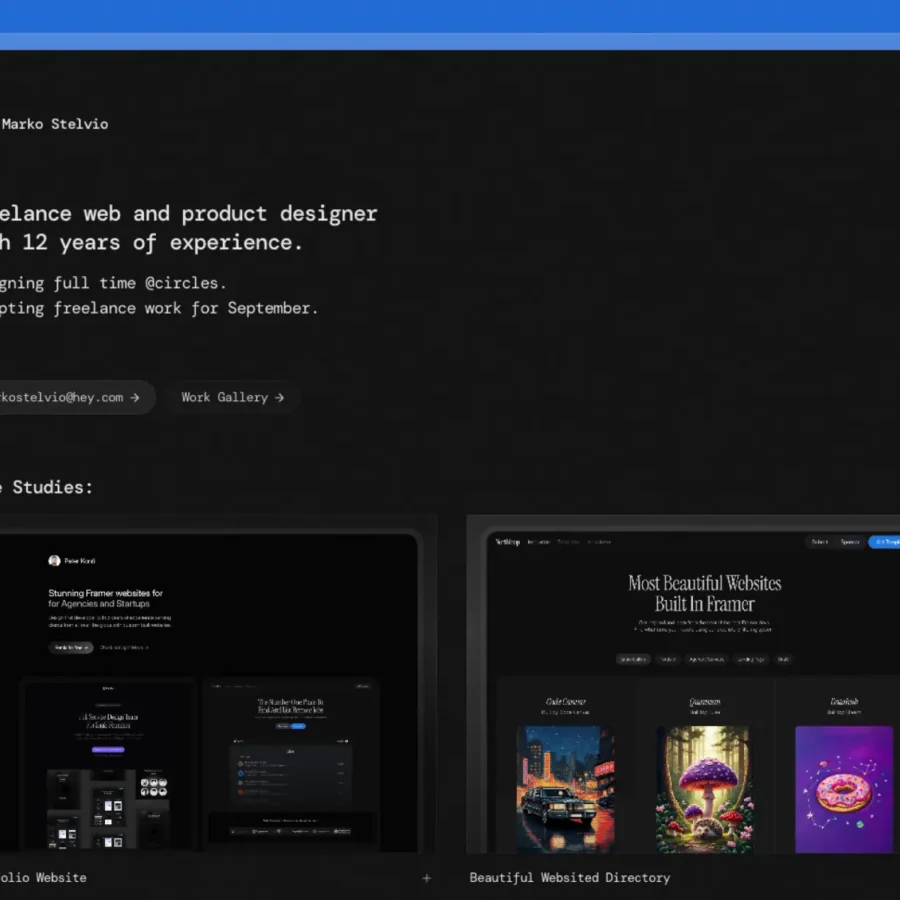The image size is (900, 900).
Task: Expand the Portfolio Website case study plus icon
Action: [x=427, y=878]
